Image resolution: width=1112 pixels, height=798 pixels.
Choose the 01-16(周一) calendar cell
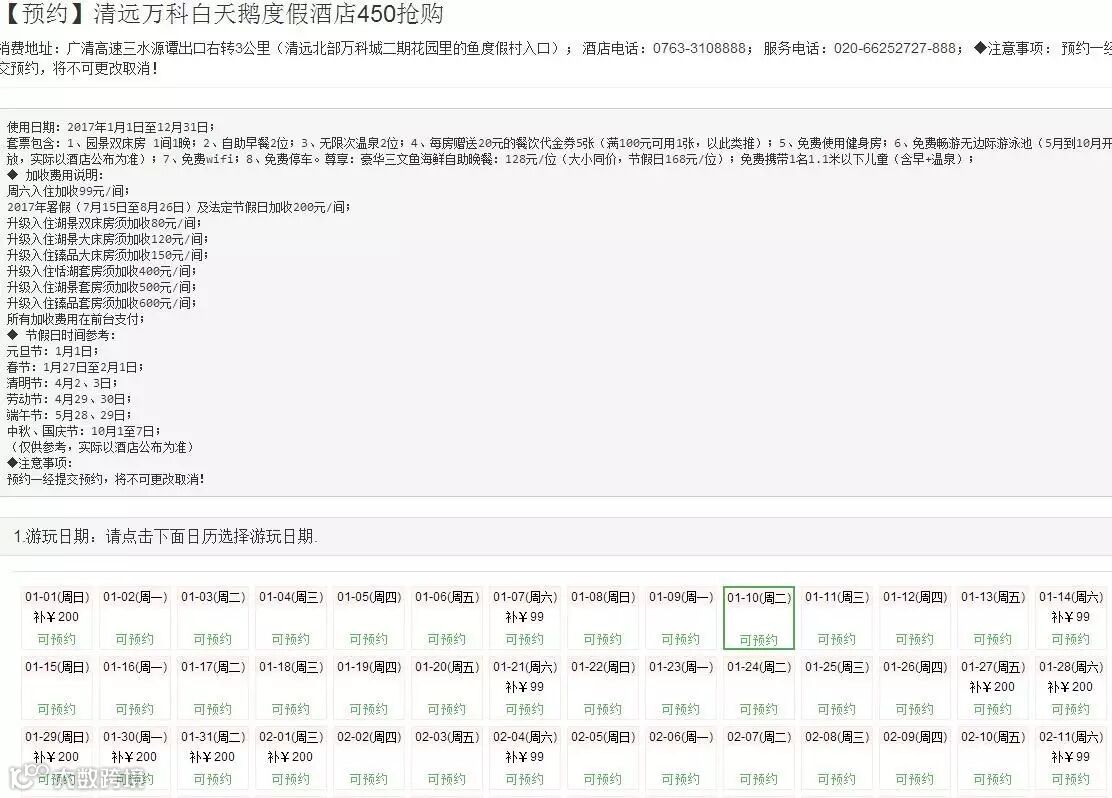click(135, 688)
